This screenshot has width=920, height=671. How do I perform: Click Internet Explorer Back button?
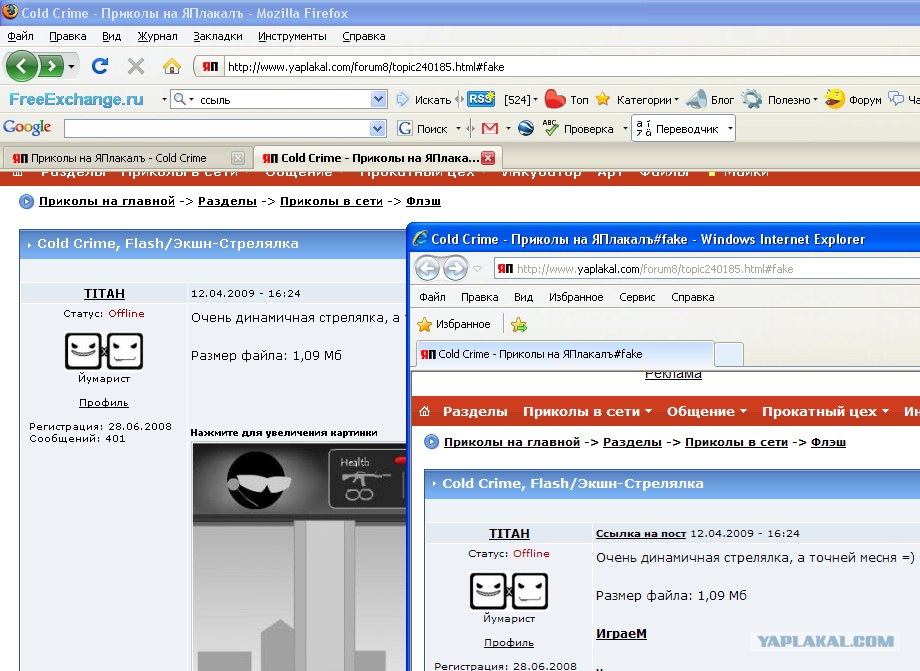coord(427,269)
